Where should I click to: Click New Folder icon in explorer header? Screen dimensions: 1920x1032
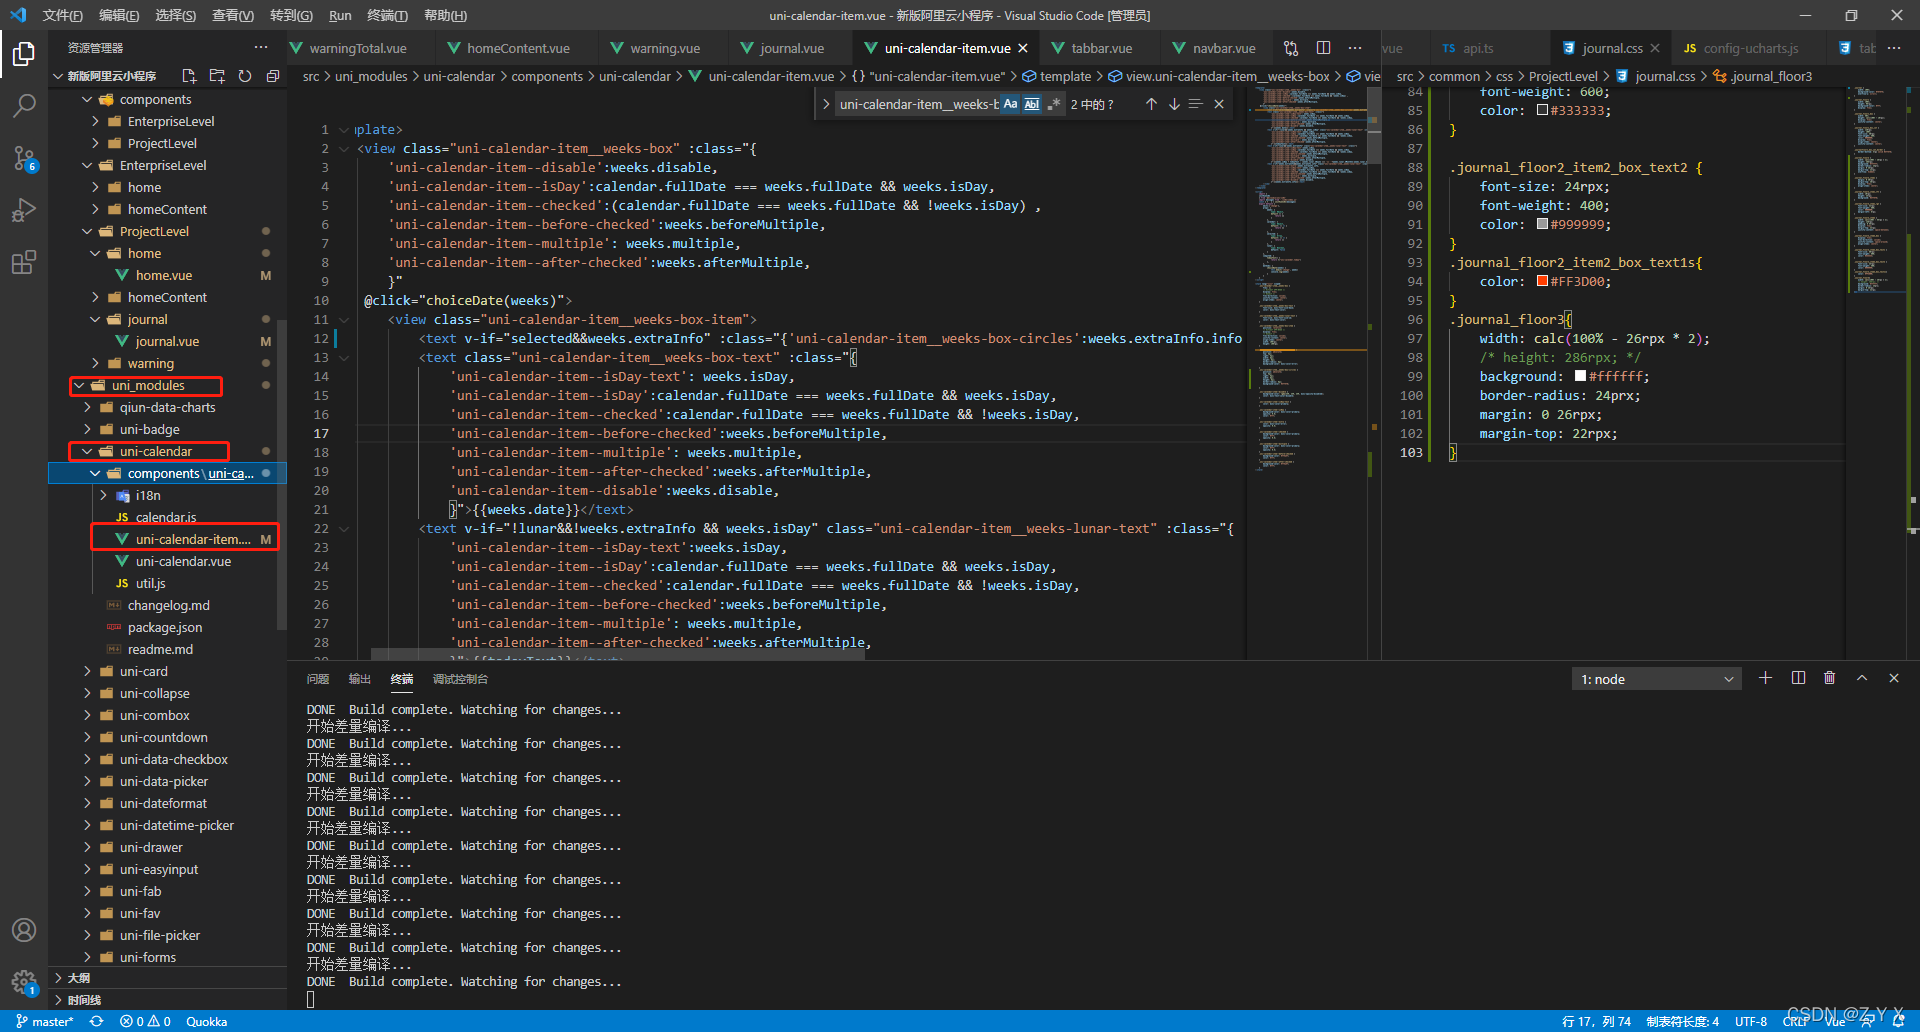pos(217,76)
